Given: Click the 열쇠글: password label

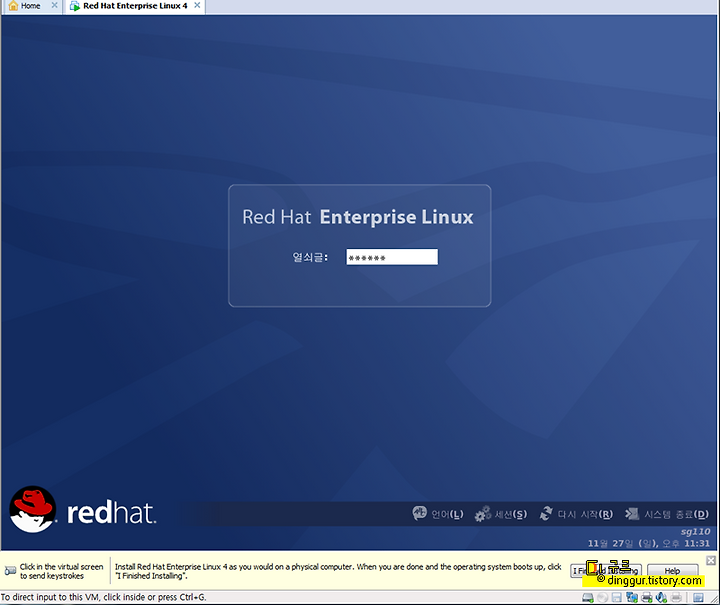Looking at the screenshot, I should coord(310,257).
